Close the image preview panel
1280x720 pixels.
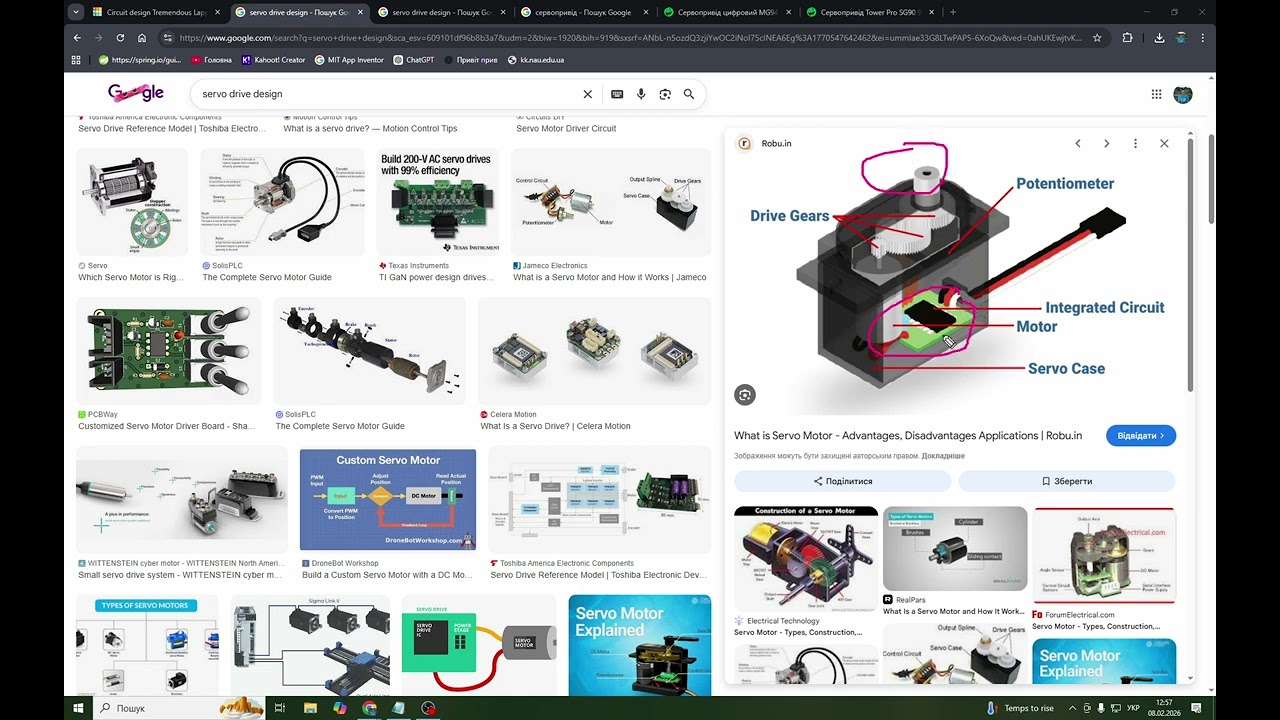1164,143
